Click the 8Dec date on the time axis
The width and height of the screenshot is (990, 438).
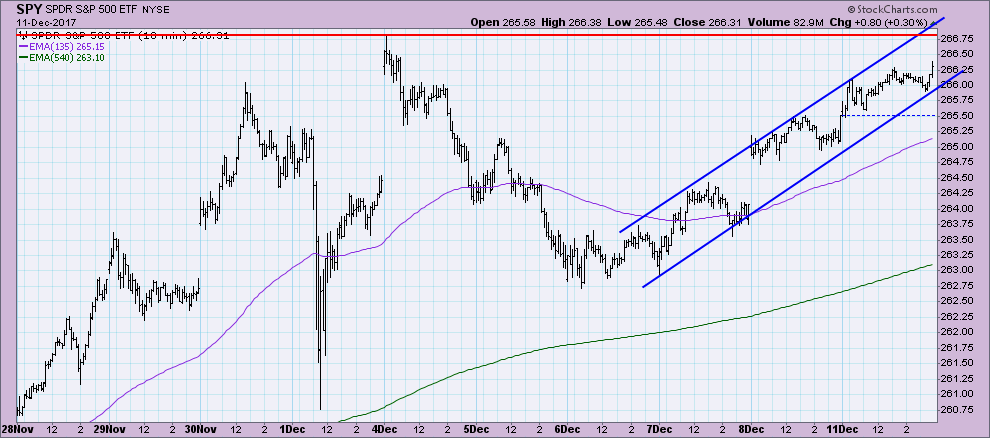point(751,430)
